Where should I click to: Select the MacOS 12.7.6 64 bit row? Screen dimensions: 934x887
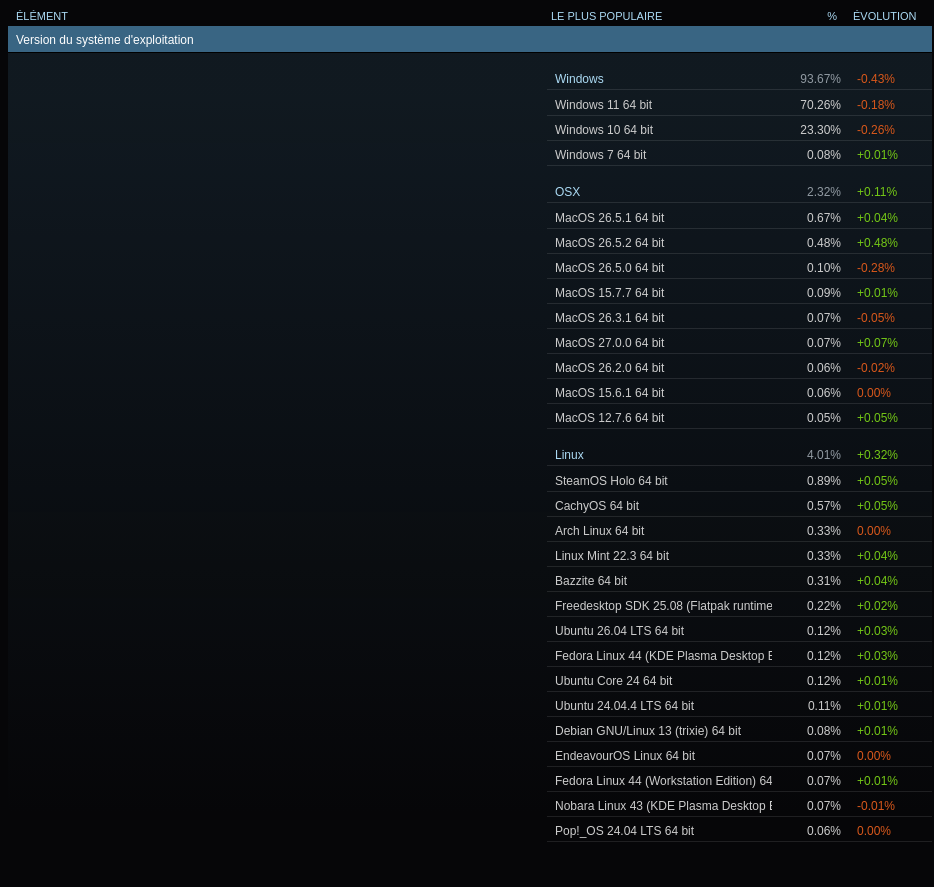(x=739, y=418)
